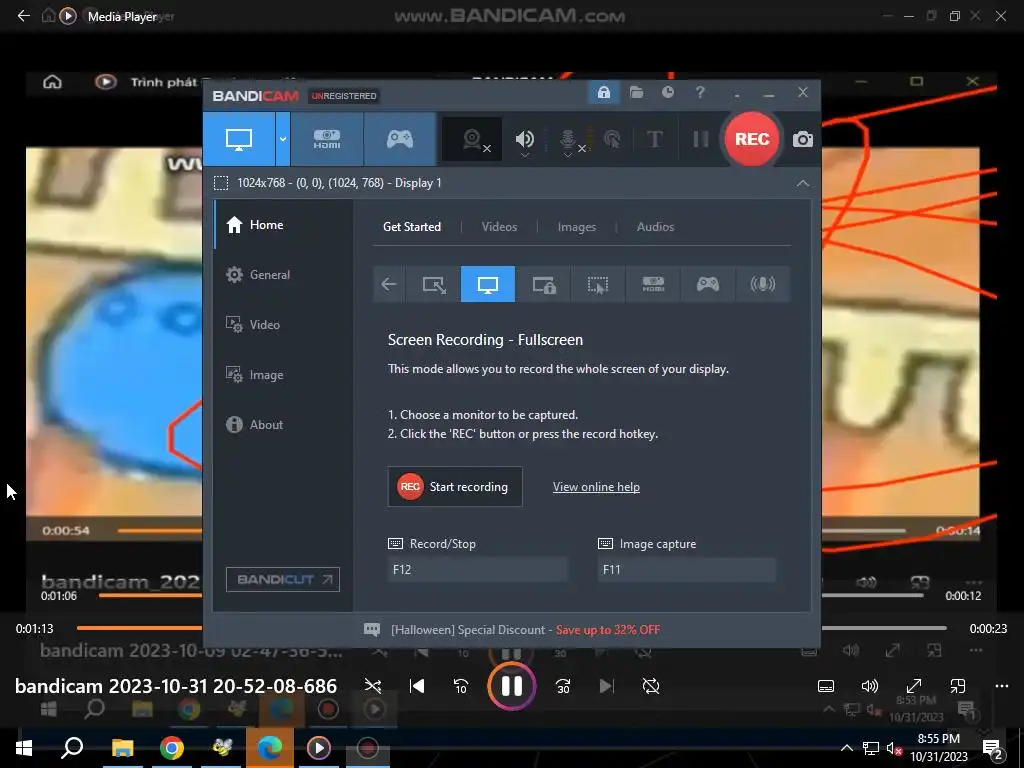Show hidden tray icons chevron
Screen dimensions: 1024x768
click(x=846, y=748)
